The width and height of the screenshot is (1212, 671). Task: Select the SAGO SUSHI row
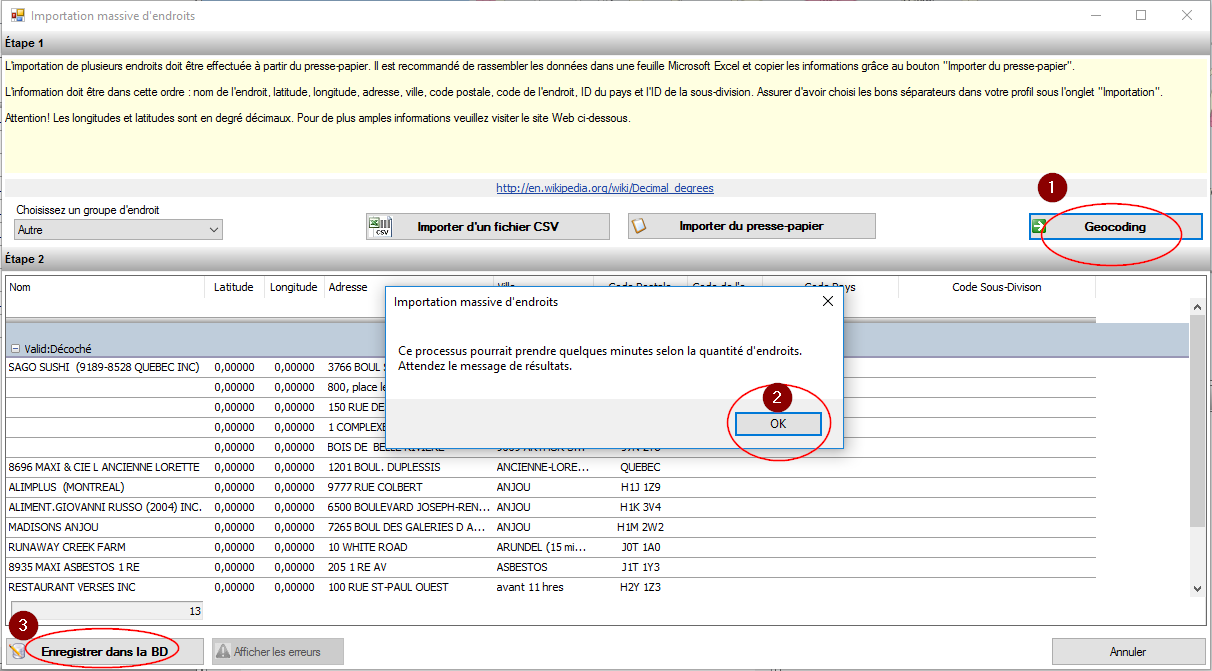coord(104,367)
